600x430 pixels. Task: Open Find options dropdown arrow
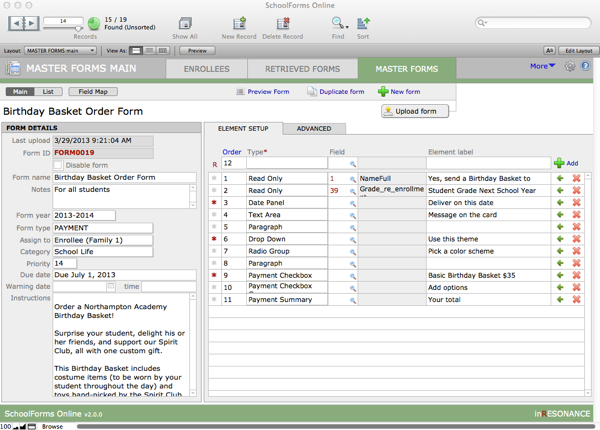tap(347, 27)
